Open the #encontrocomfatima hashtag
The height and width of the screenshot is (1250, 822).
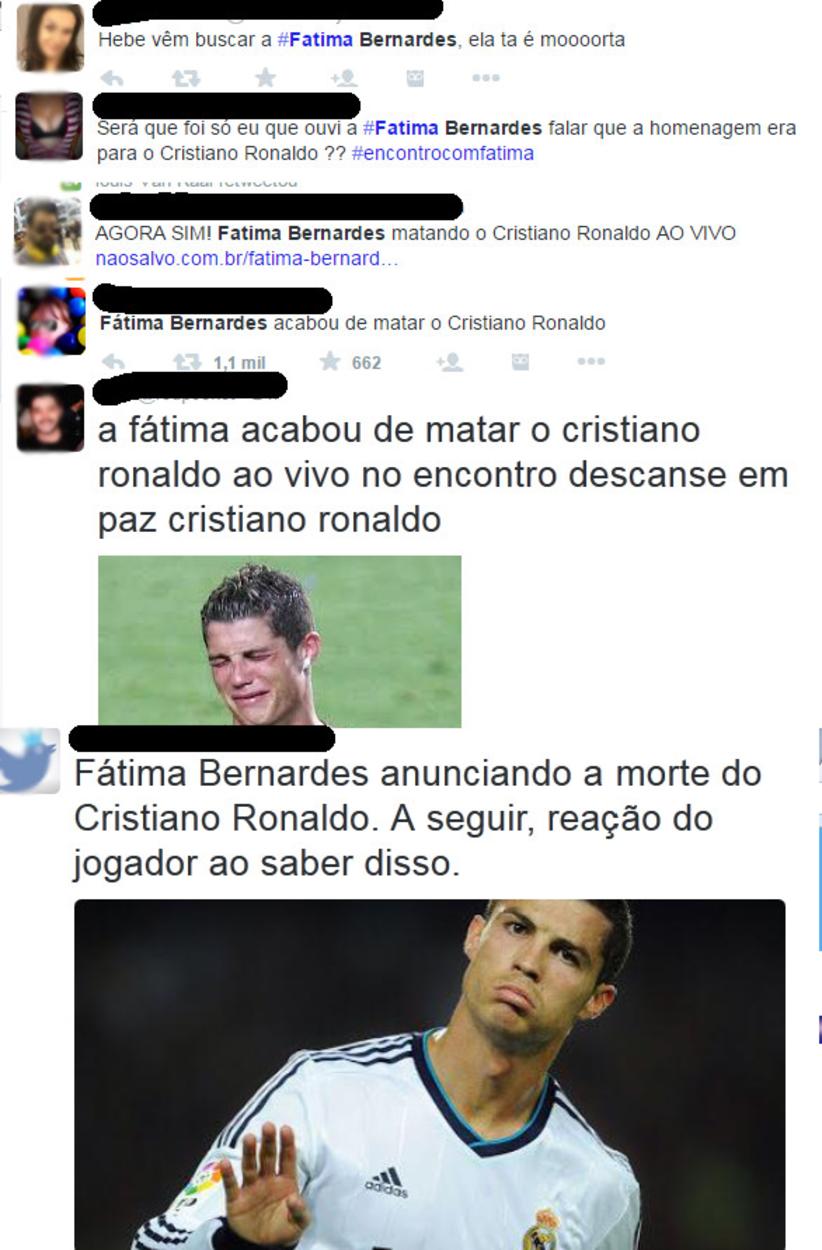click(443, 153)
